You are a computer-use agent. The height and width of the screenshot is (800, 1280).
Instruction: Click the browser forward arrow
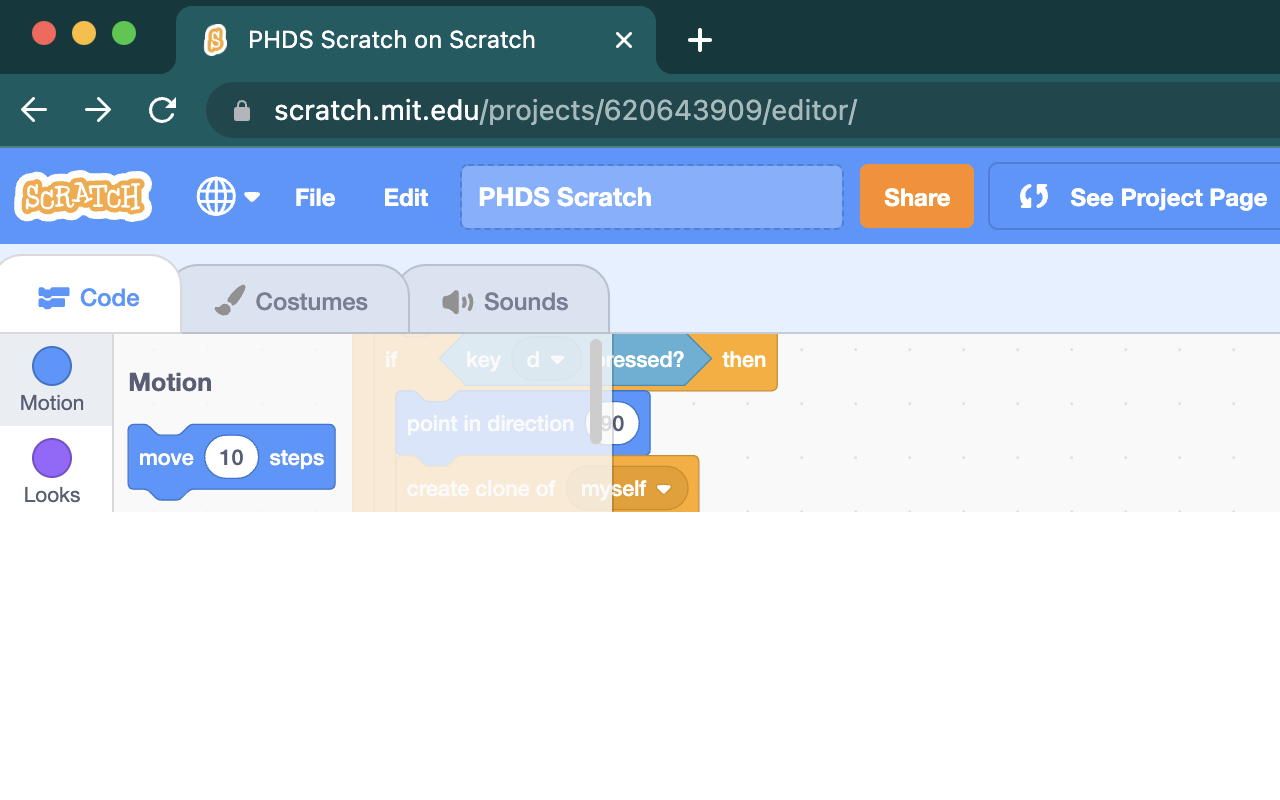pos(98,110)
